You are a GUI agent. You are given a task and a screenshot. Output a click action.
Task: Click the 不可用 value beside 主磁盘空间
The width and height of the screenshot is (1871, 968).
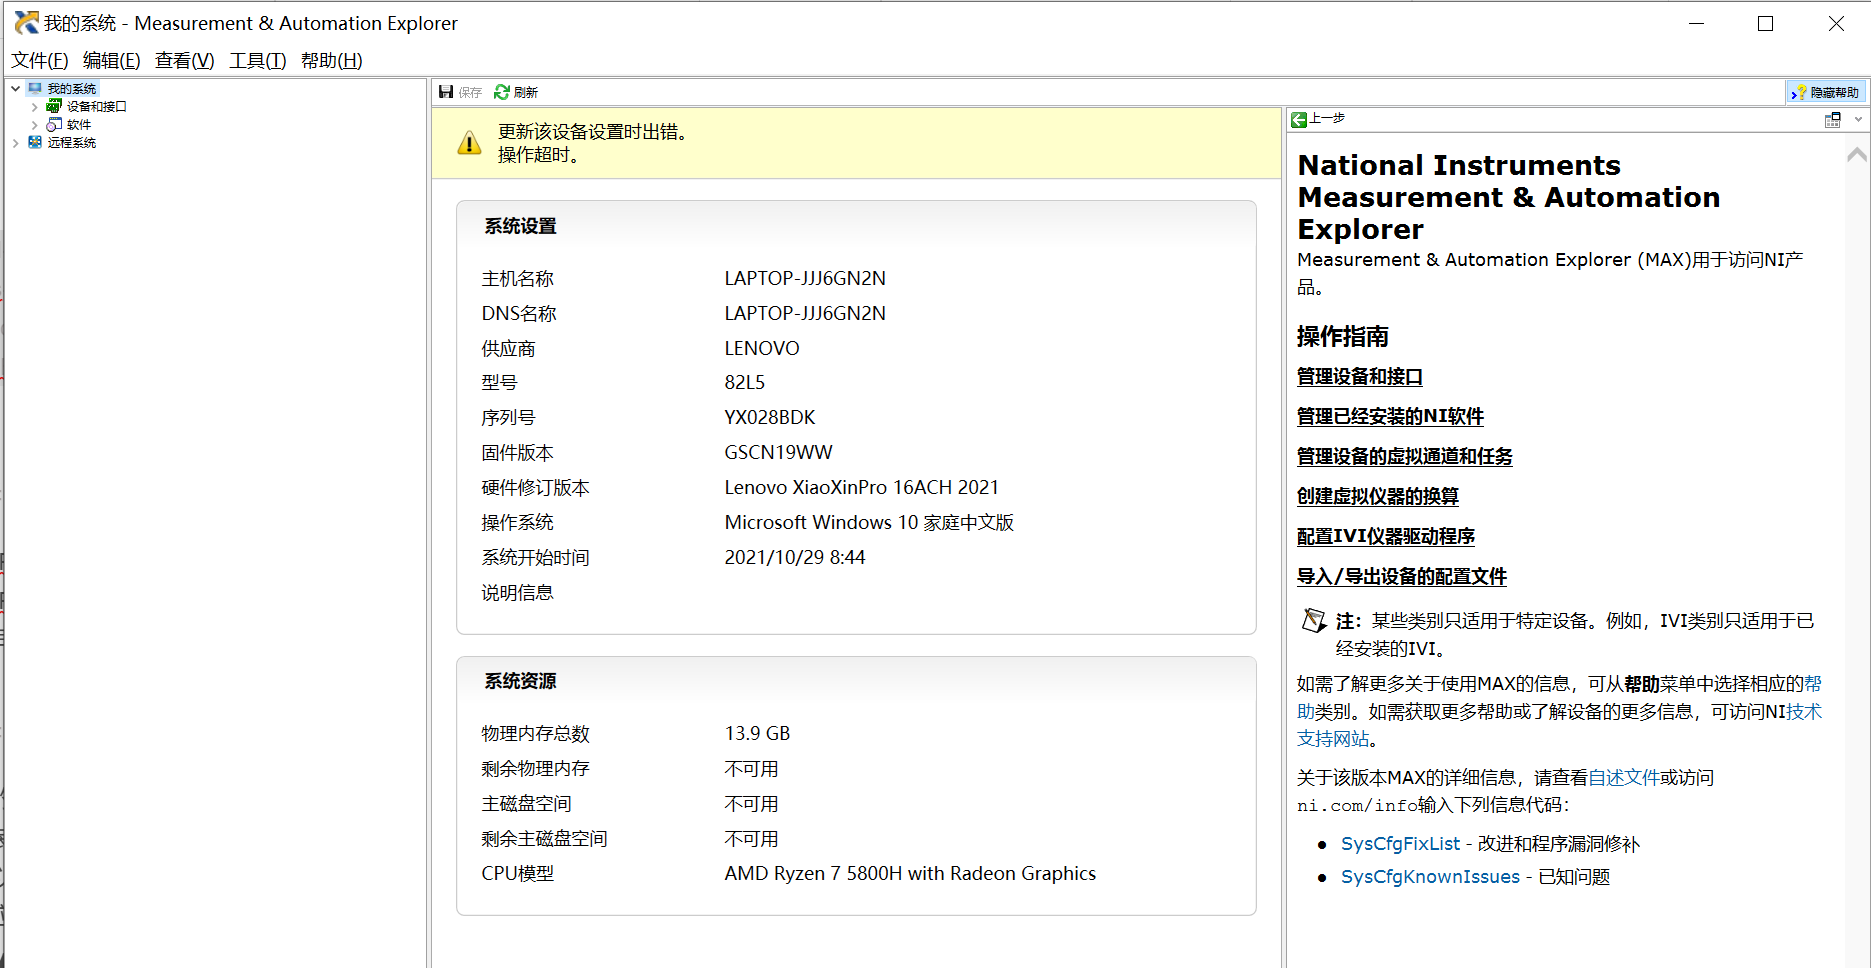pyautogui.click(x=751, y=804)
